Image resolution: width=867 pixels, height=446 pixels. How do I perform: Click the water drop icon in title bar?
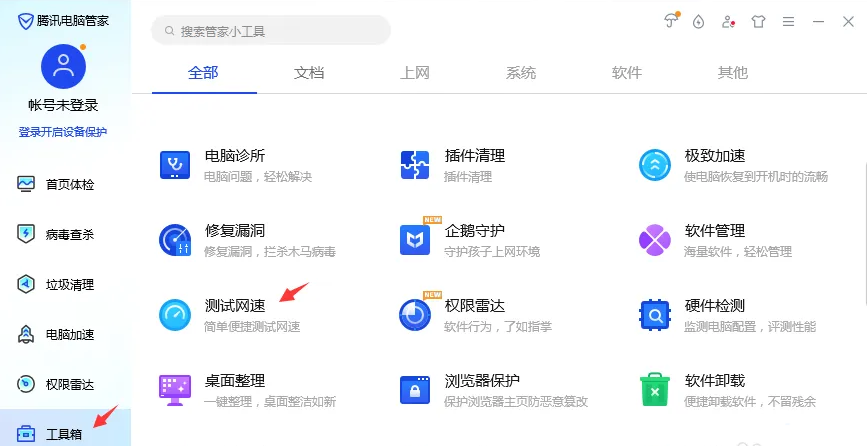(x=699, y=22)
